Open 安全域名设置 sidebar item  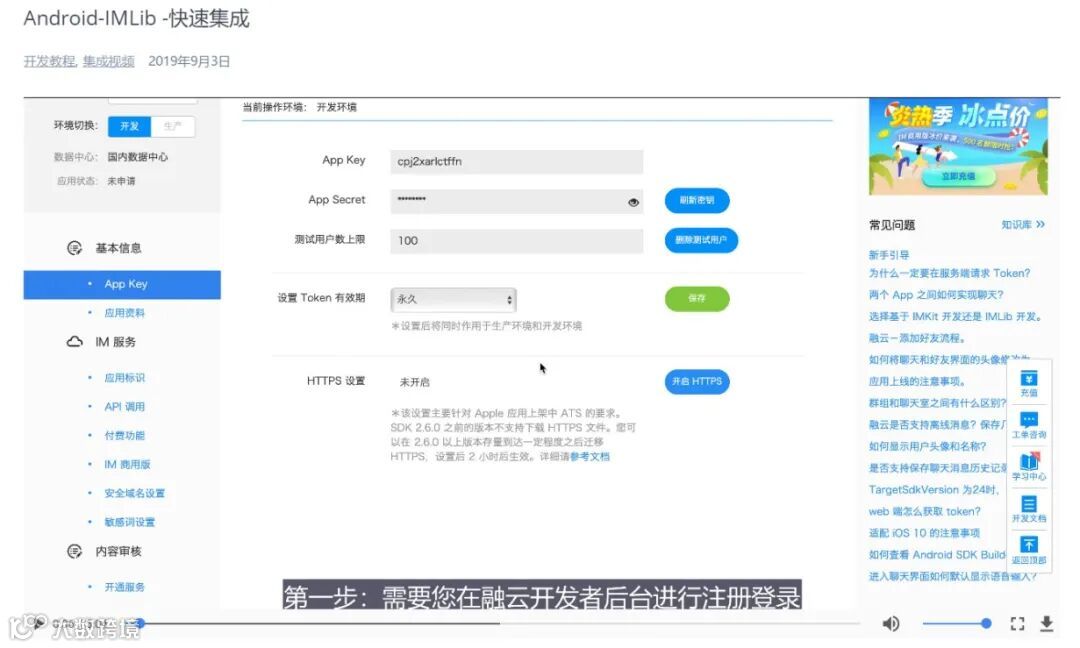click(134, 494)
